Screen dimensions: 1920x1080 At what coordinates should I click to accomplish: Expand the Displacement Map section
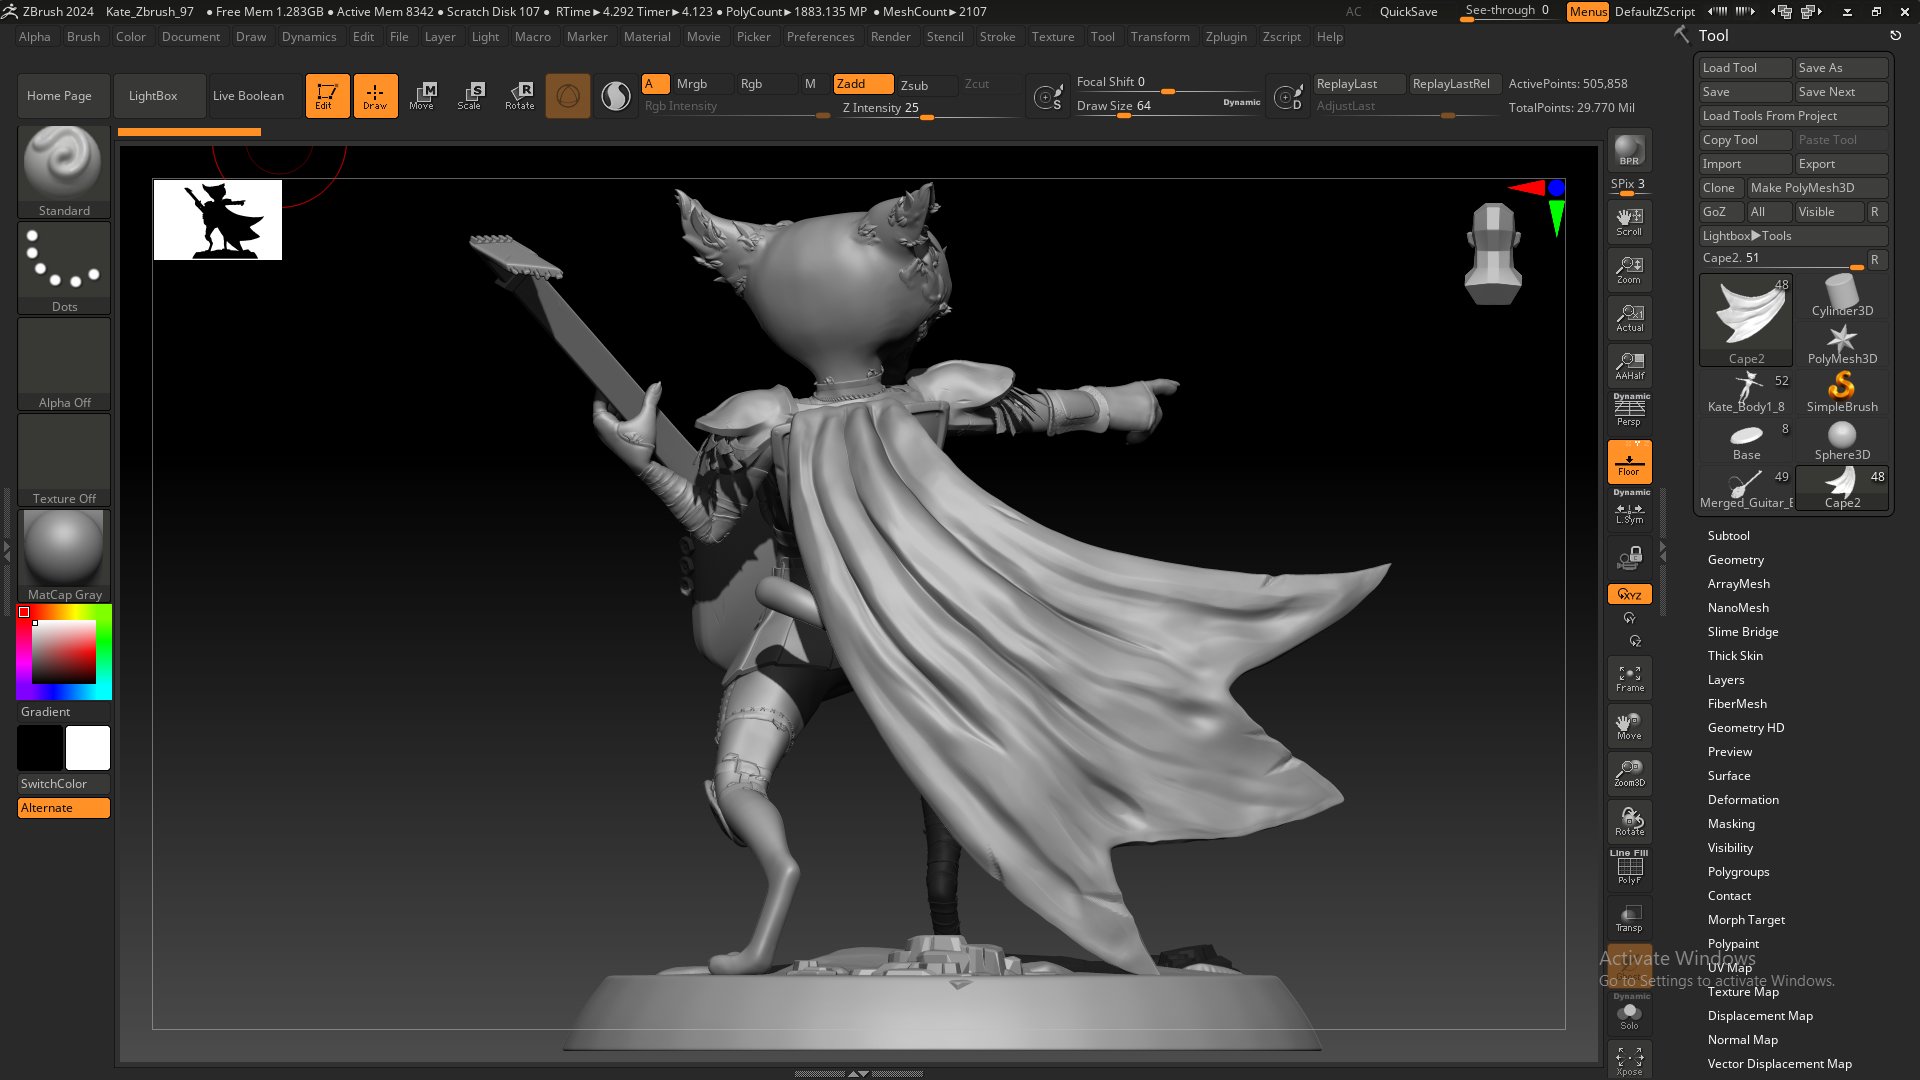(x=1759, y=1016)
